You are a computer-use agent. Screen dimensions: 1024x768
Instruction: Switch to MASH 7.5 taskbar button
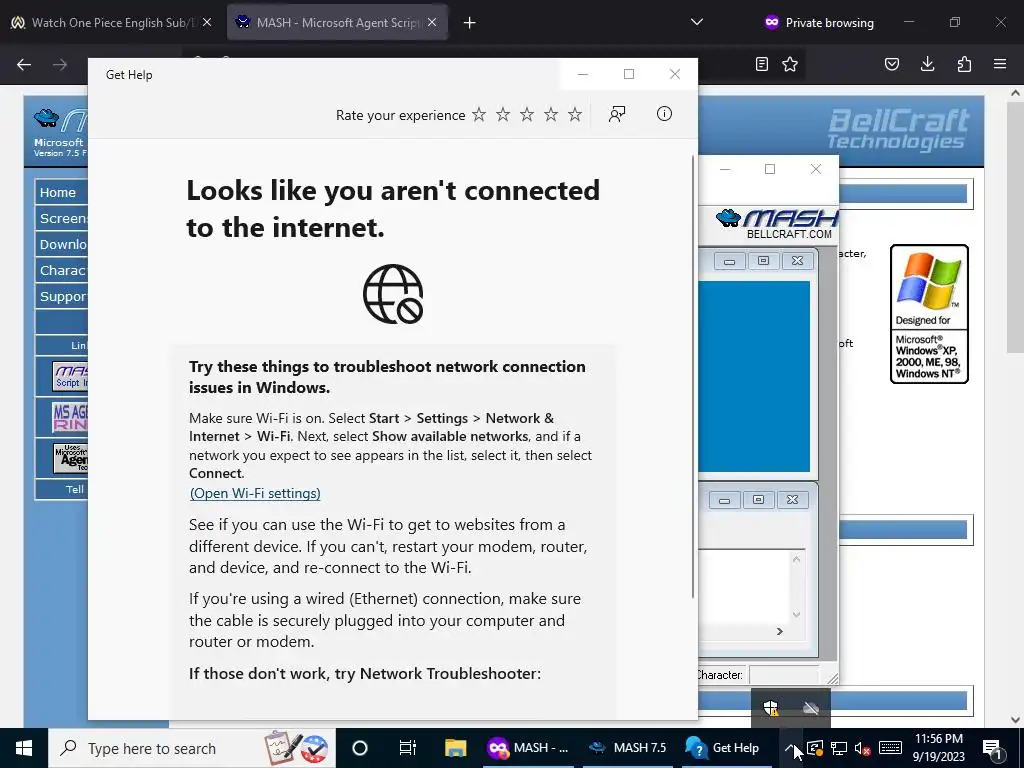pyautogui.click(x=628, y=748)
